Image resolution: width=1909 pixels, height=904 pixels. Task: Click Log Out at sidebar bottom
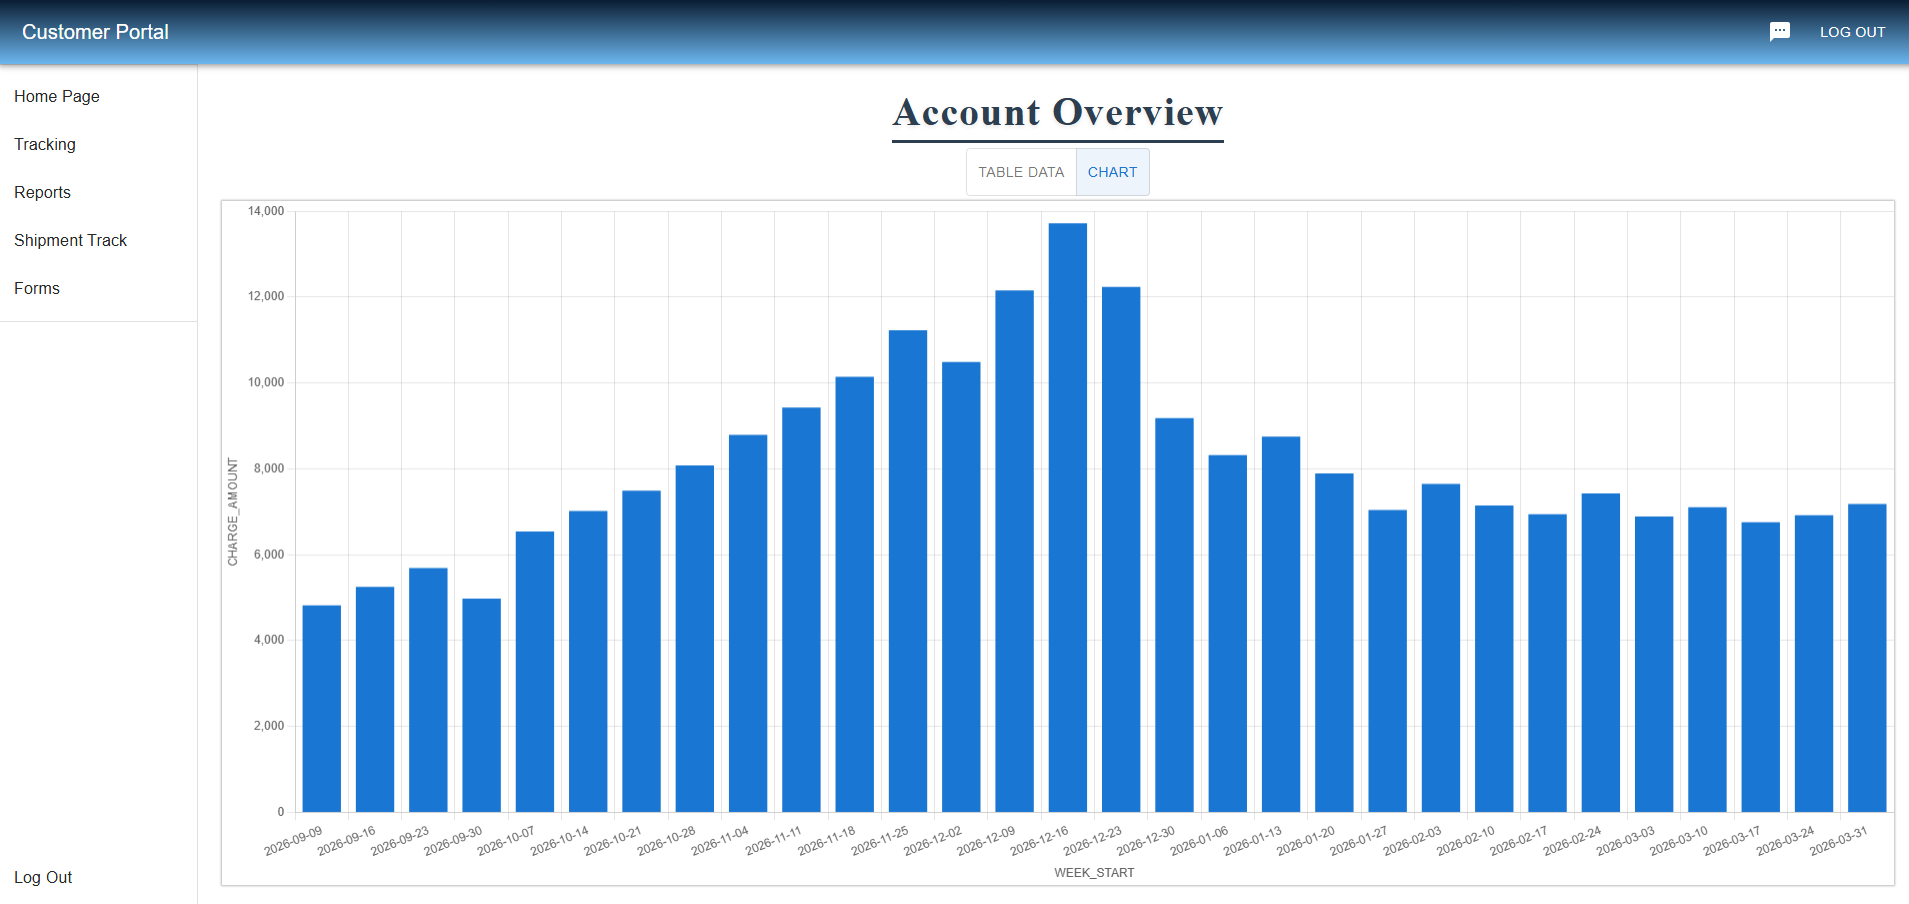(43, 877)
